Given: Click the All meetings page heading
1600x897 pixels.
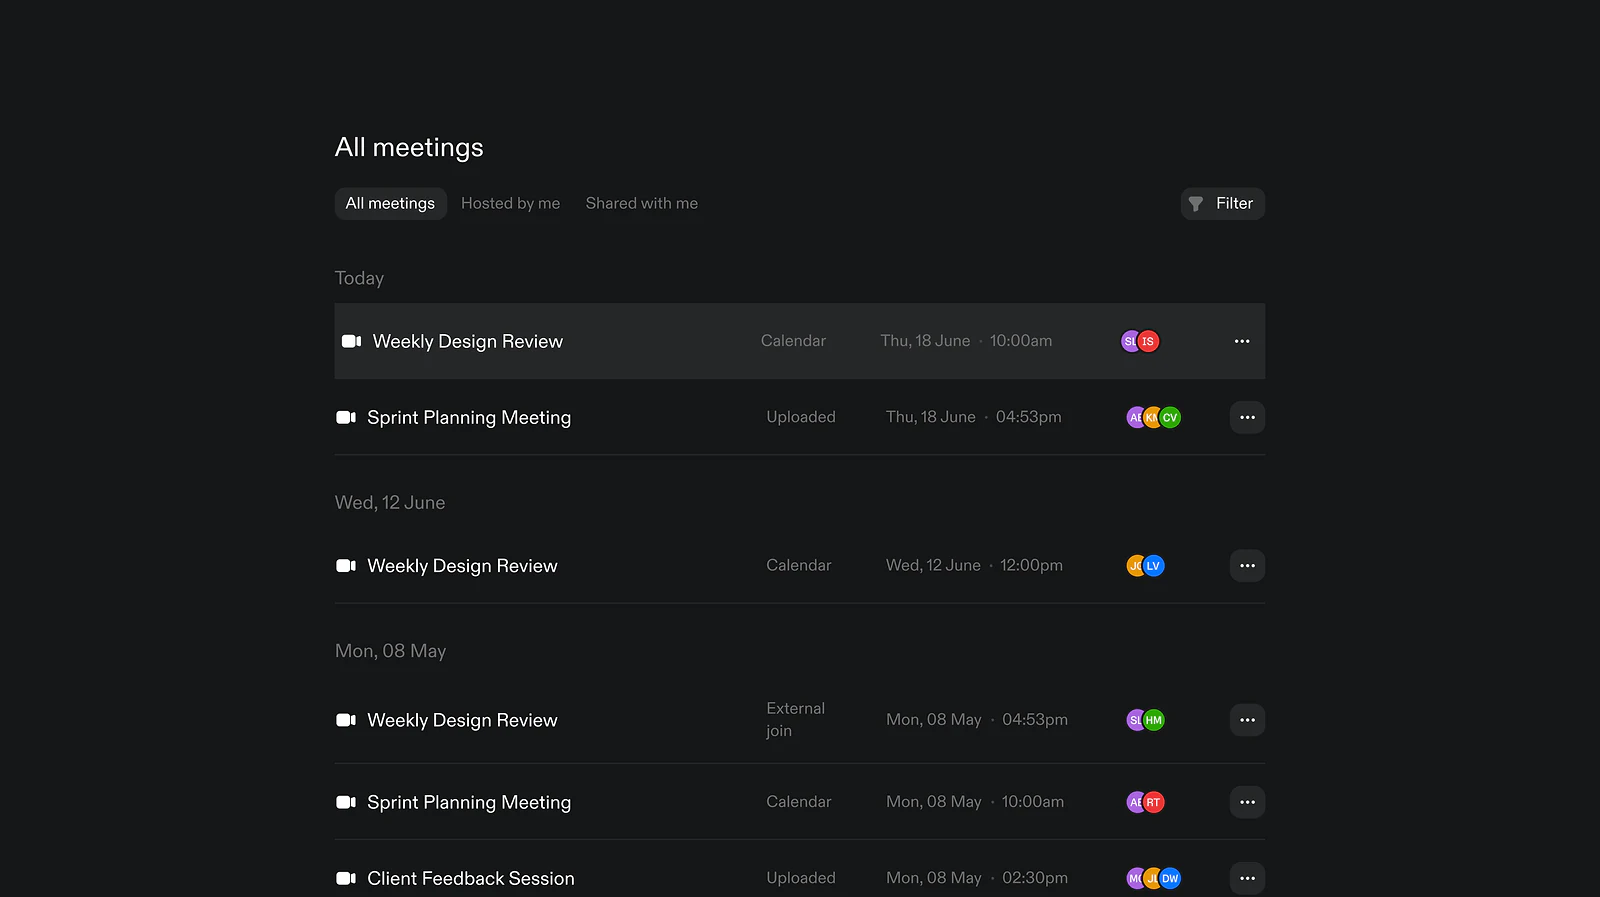Looking at the screenshot, I should pos(409,148).
